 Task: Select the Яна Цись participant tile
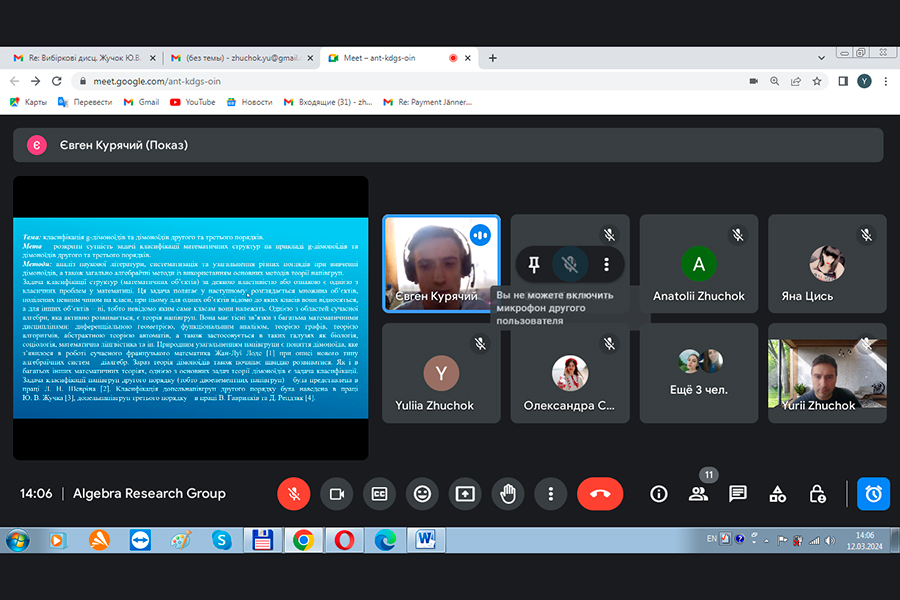[827, 264]
